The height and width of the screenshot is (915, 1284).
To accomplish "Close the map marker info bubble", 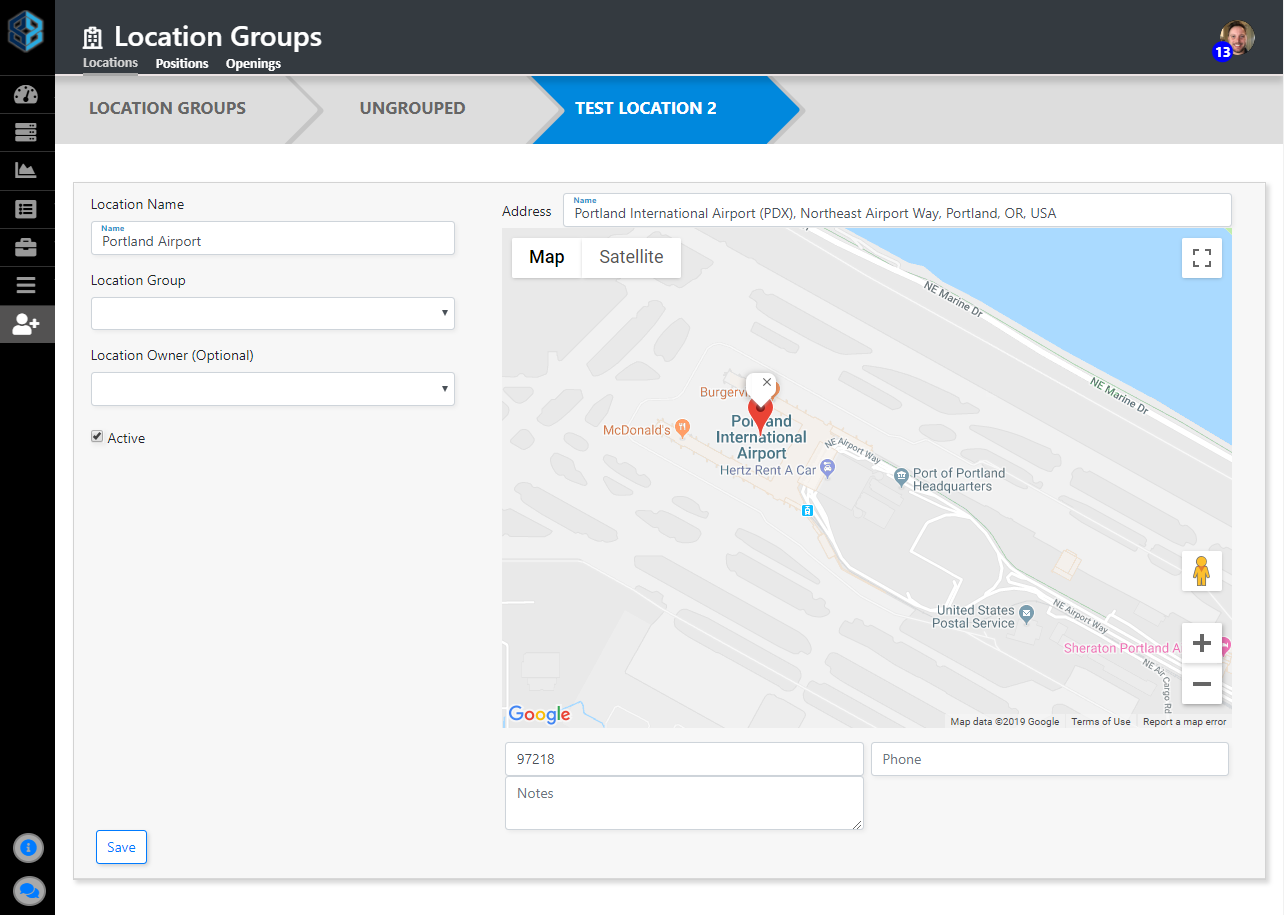I will (767, 382).
